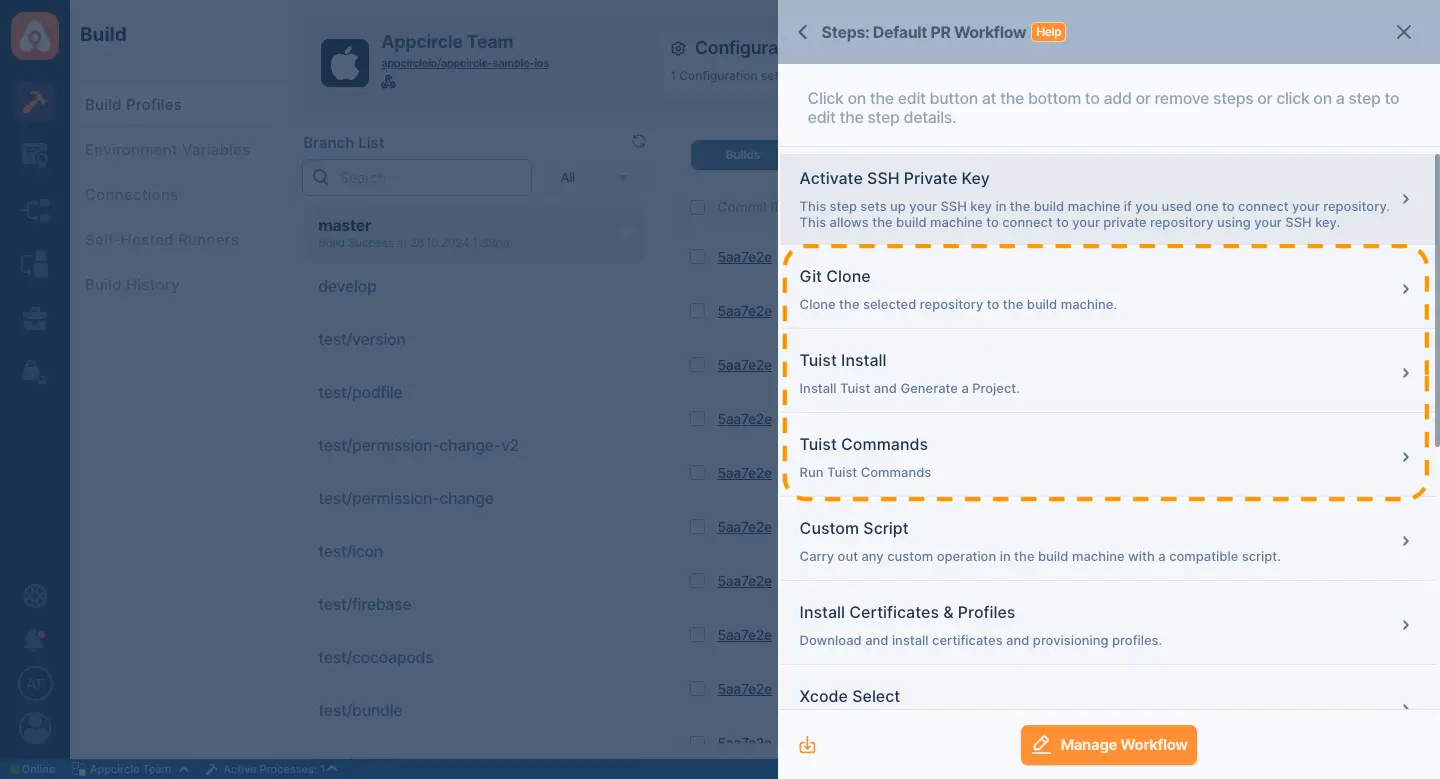This screenshot has width=1440, height=779.
Task: Click the download workflow icon at bottom
Action: click(807, 745)
